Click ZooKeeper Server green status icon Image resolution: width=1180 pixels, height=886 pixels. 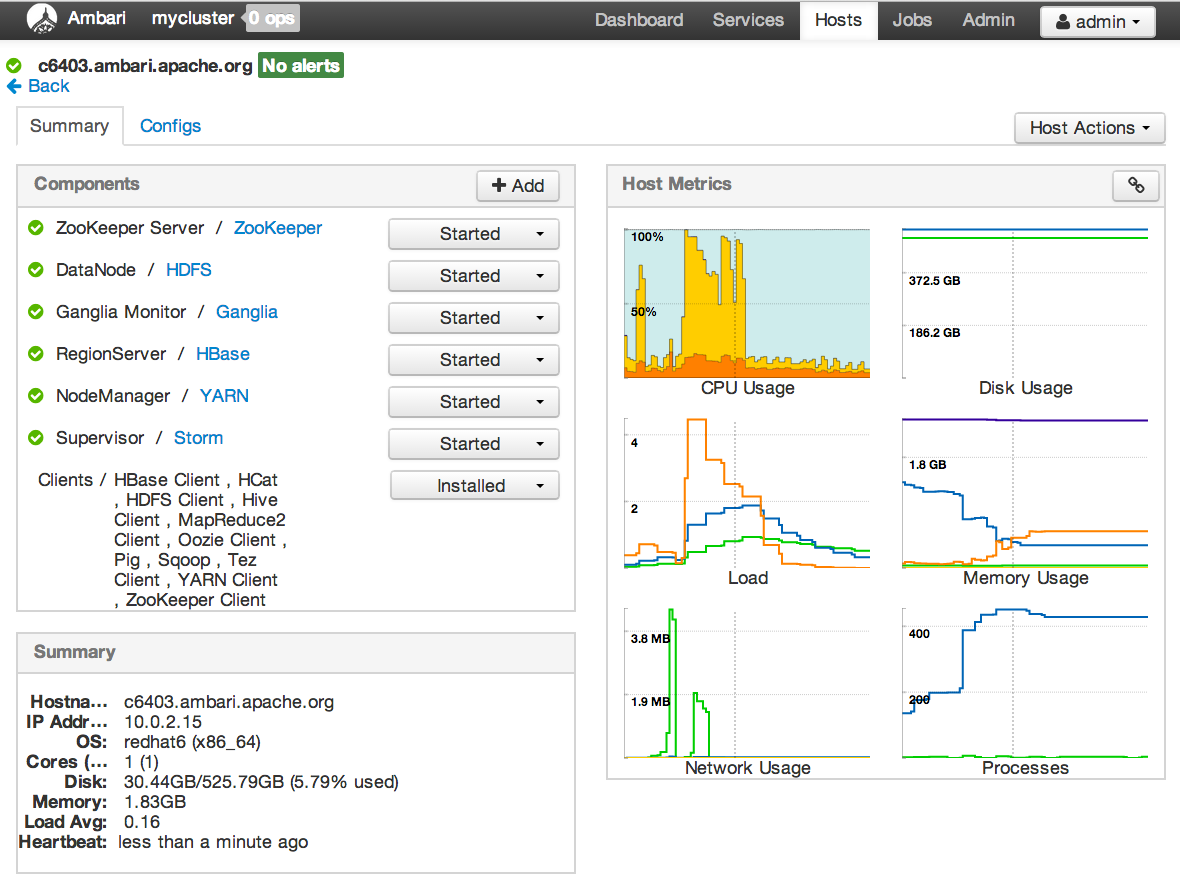pyautogui.click(x=35, y=227)
